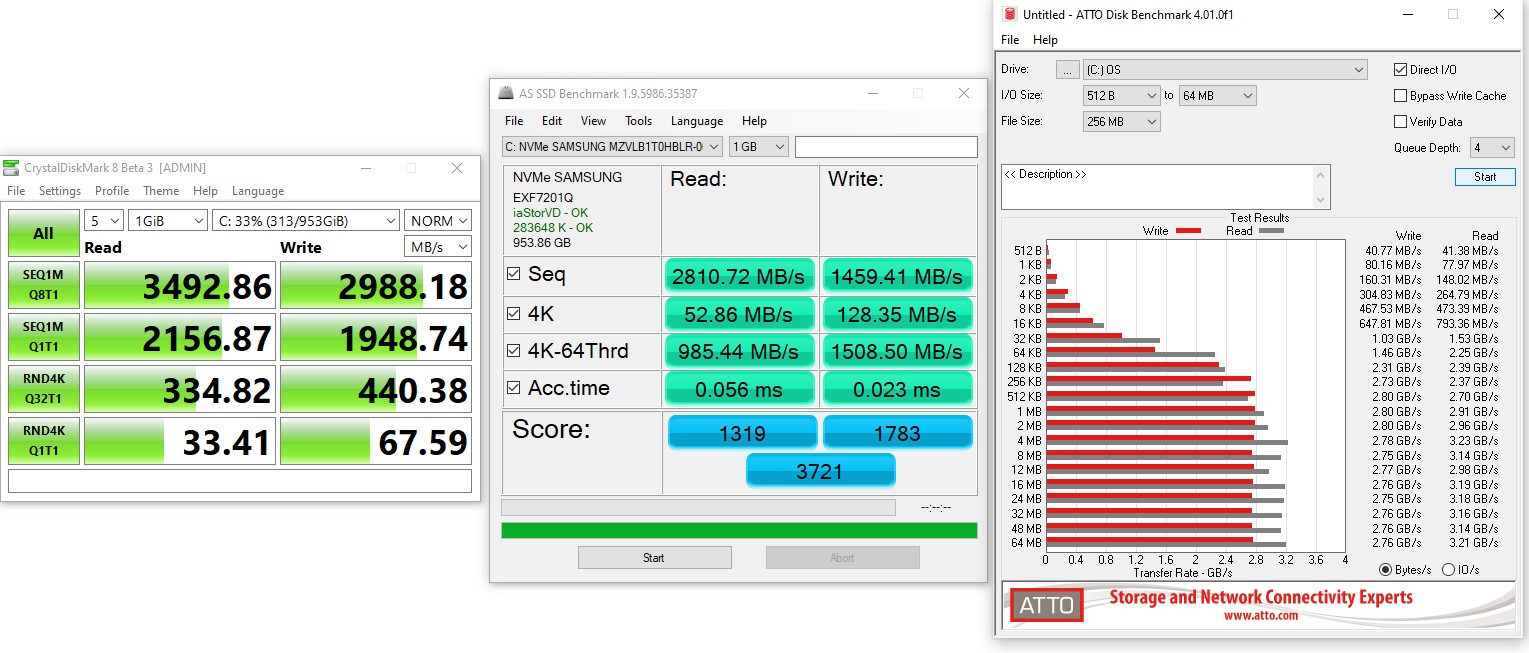Select the IO/s radio button
1529x653 pixels.
pos(1448,570)
